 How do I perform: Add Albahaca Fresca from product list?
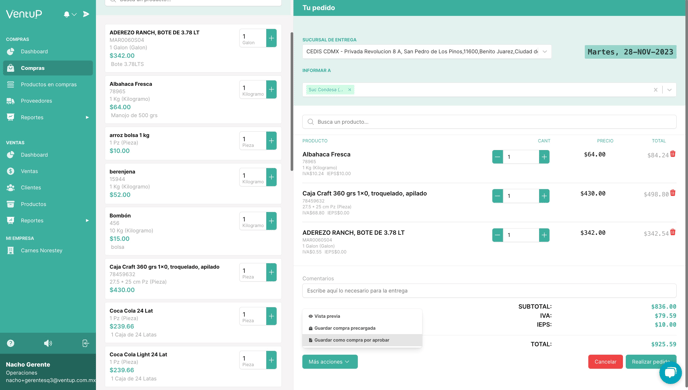(x=271, y=89)
